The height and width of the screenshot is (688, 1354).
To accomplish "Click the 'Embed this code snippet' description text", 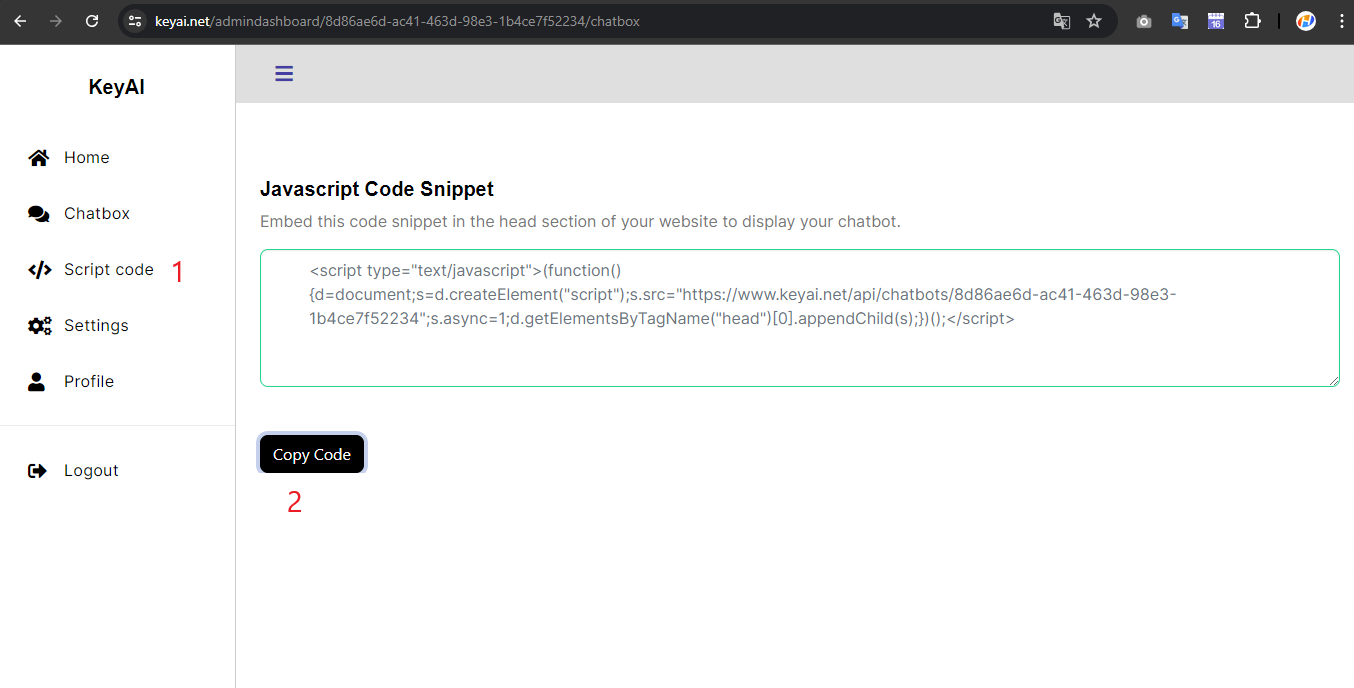I will (x=580, y=222).
